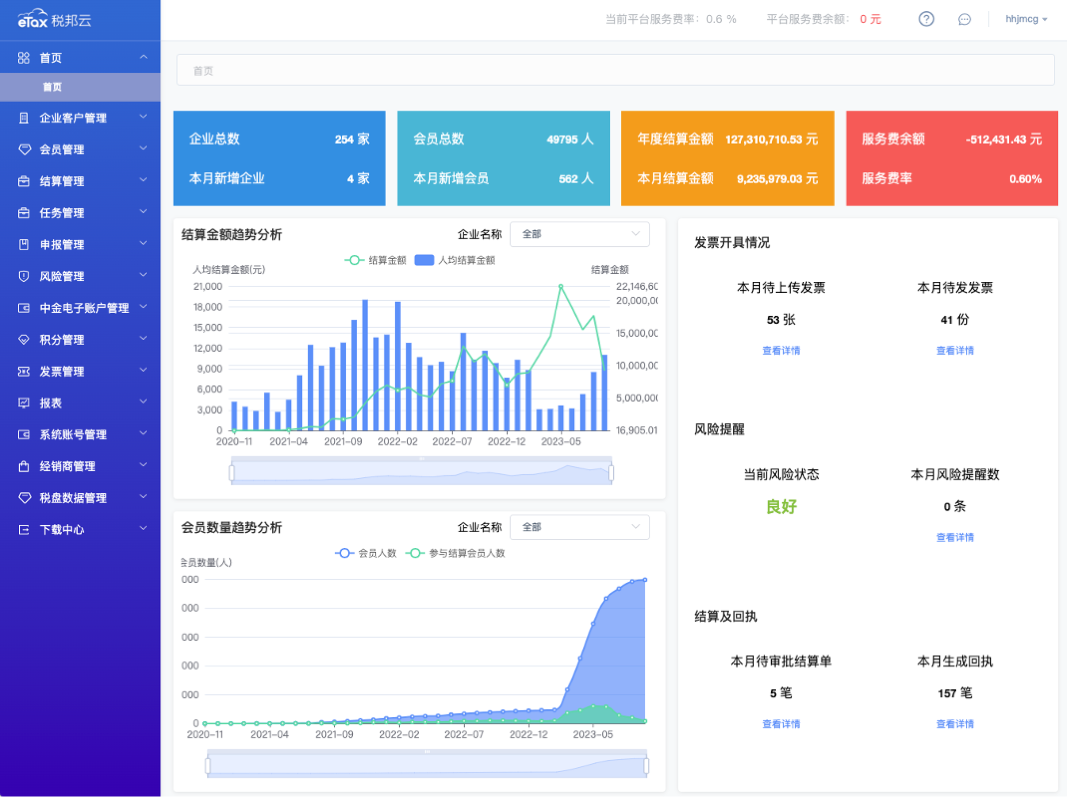
Task: Open 企业名称 dropdown in 会员数量趋势分析
Action: click(x=579, y=527)
